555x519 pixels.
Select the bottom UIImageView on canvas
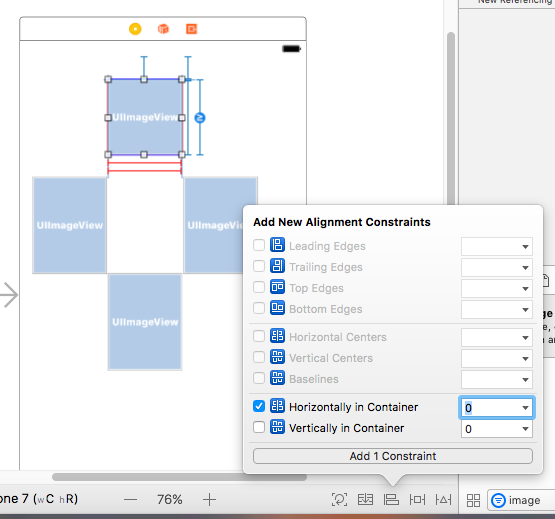coord(145,322)
